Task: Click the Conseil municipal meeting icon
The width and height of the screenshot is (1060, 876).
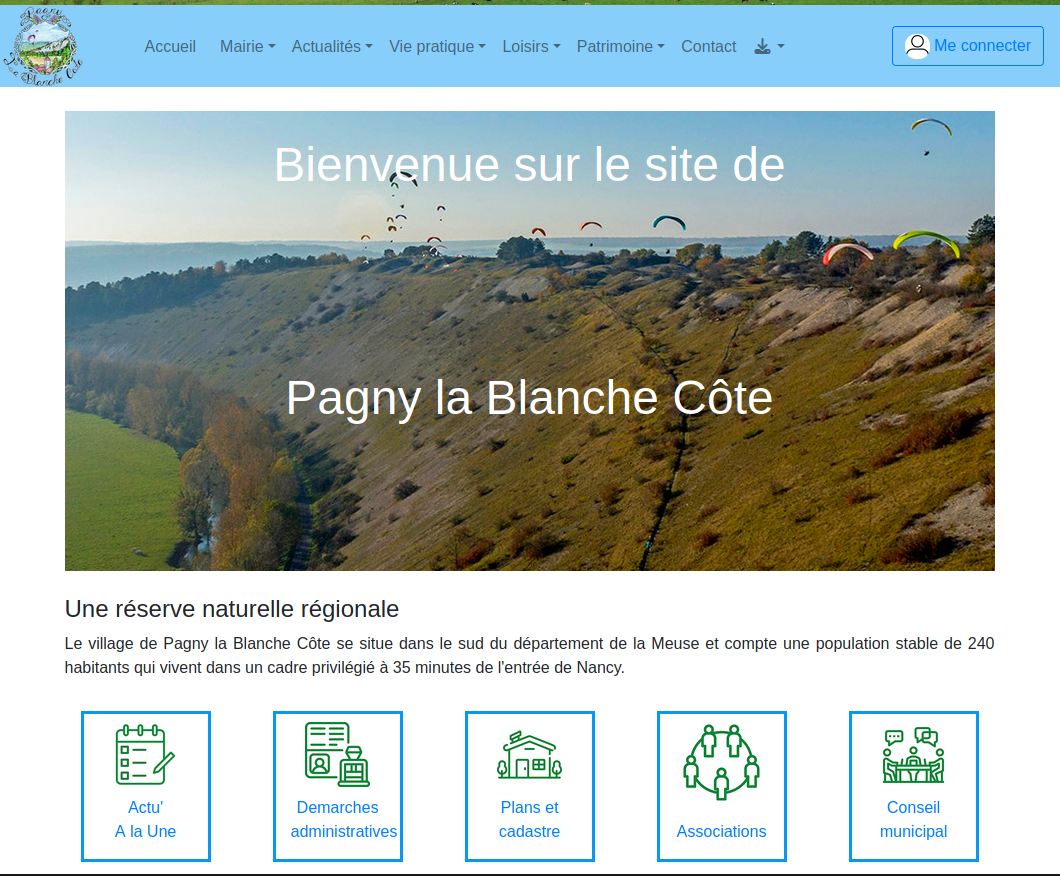Action: (x=914, y=754)
